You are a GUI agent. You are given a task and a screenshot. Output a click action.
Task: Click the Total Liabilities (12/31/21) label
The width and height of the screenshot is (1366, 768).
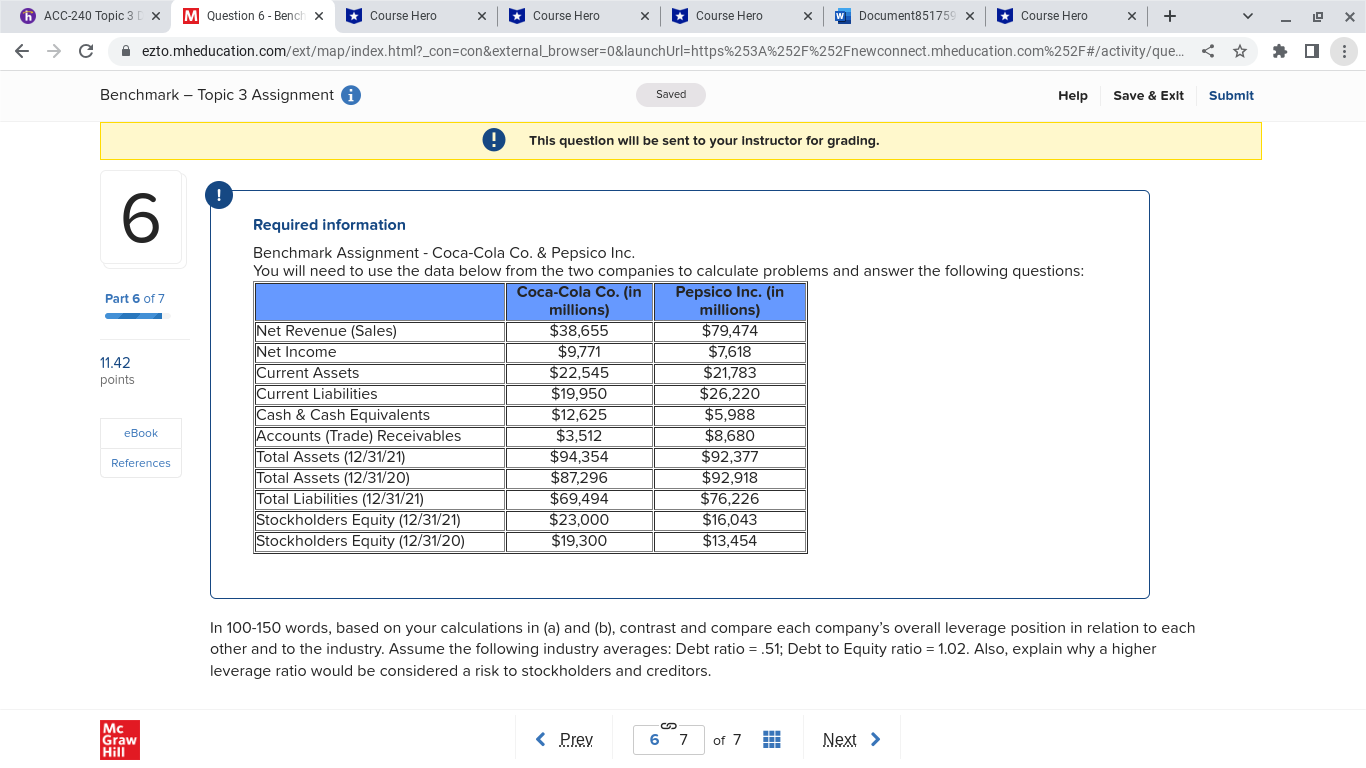340,499
